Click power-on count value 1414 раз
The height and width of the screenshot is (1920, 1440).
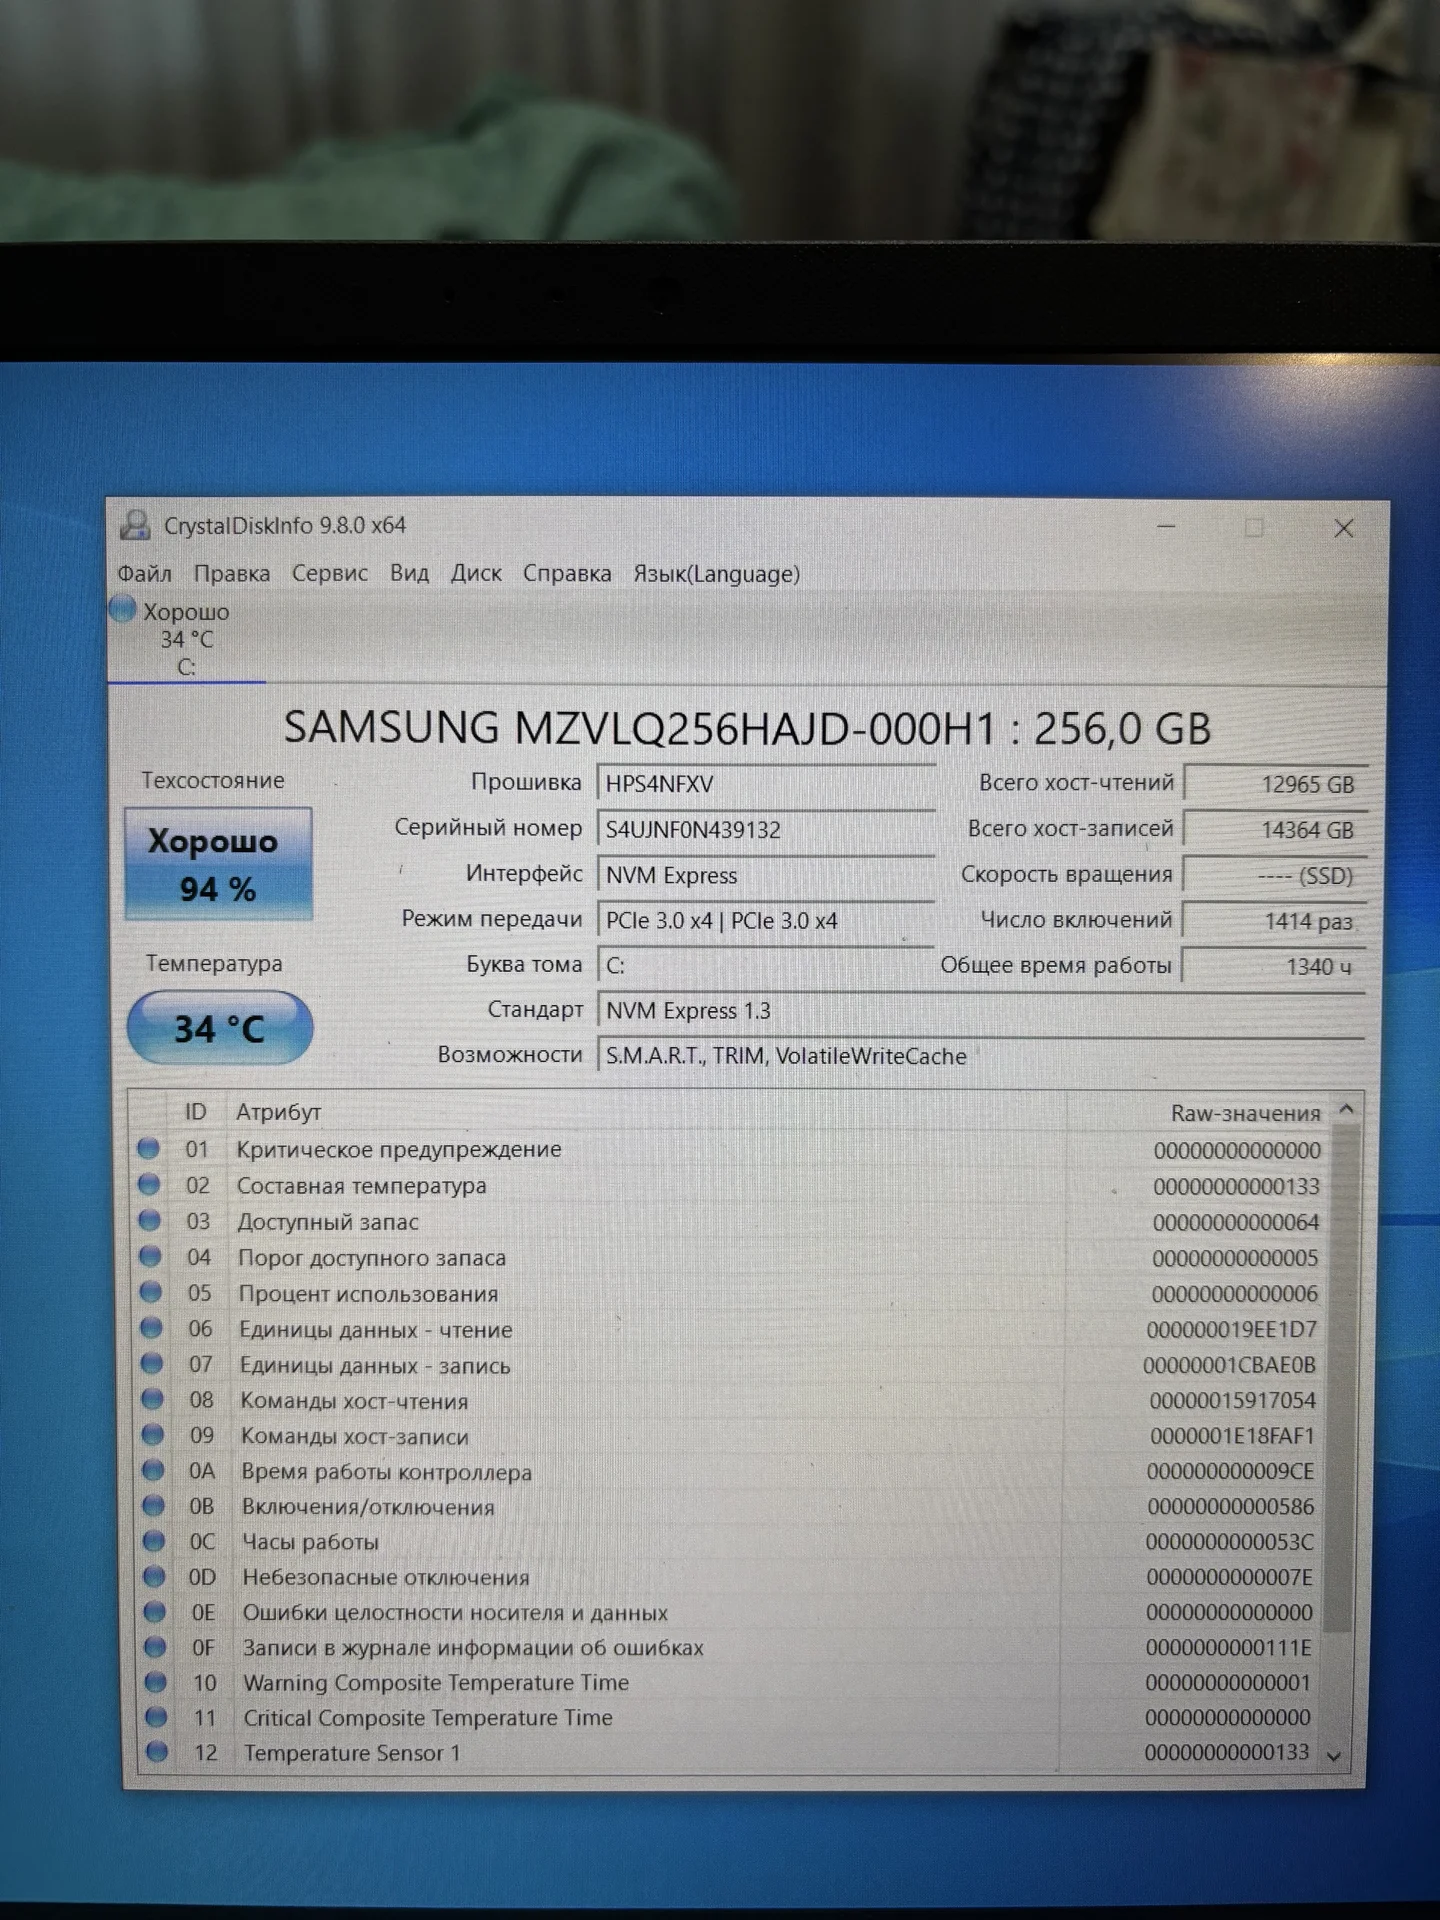pyautogui.click(x=1274, y=921)
